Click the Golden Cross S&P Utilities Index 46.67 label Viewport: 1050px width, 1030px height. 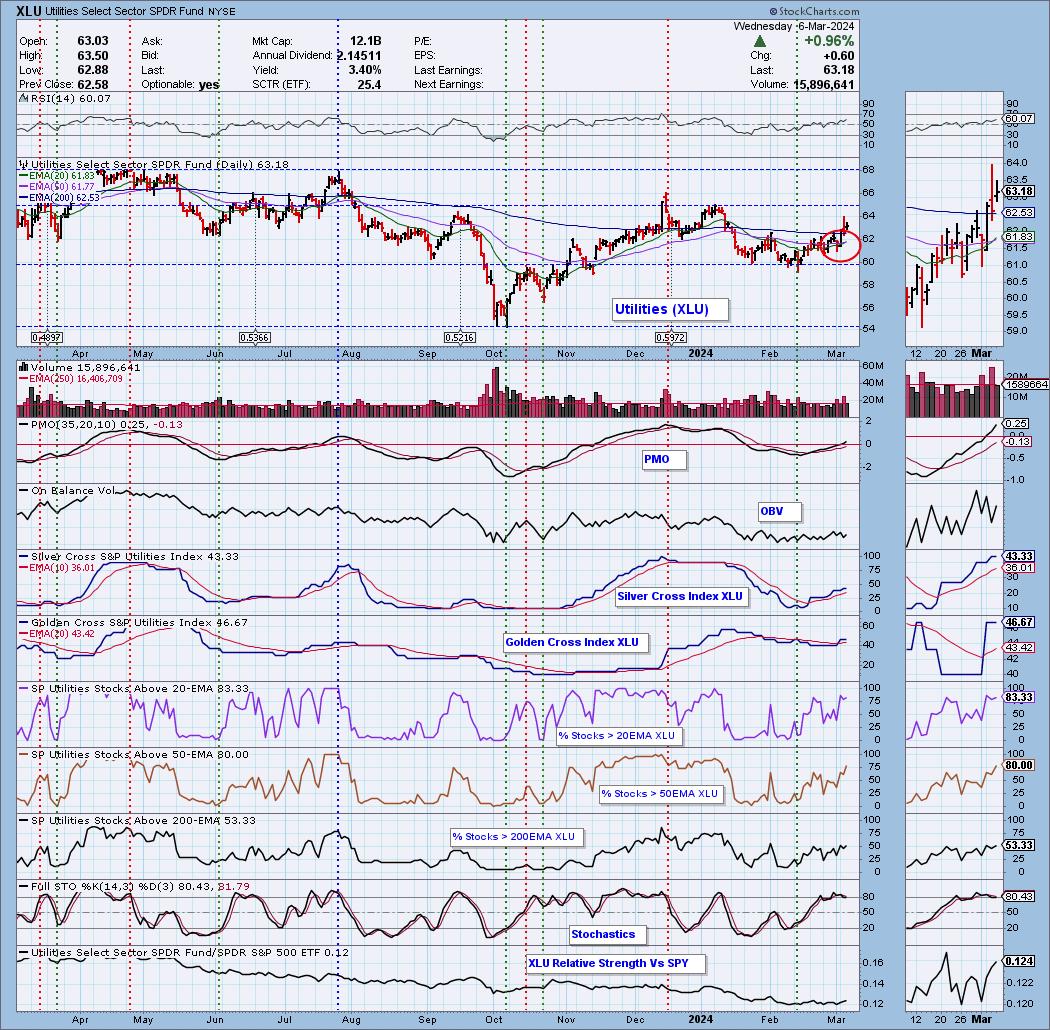click(x=133, y=622)
